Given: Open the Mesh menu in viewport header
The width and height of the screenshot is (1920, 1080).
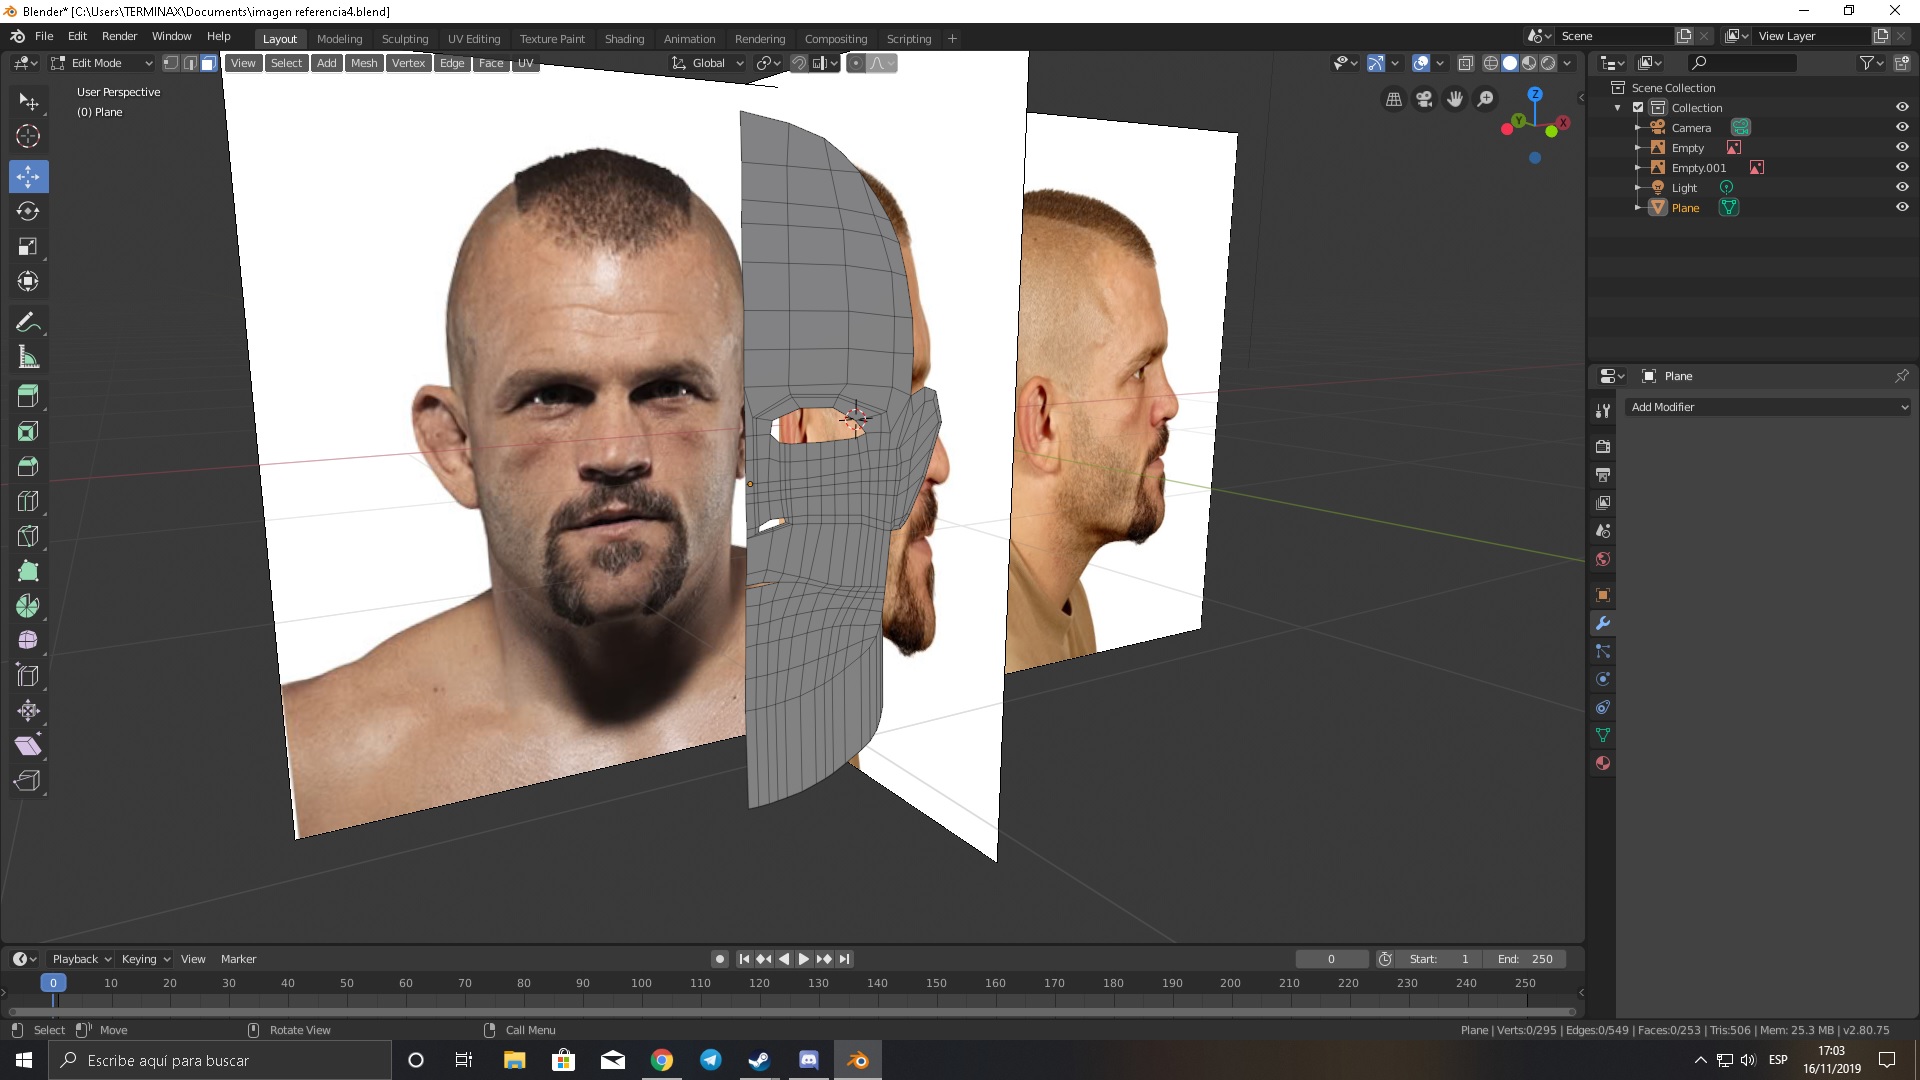Looking at the screenshot, I should (364, 63).
